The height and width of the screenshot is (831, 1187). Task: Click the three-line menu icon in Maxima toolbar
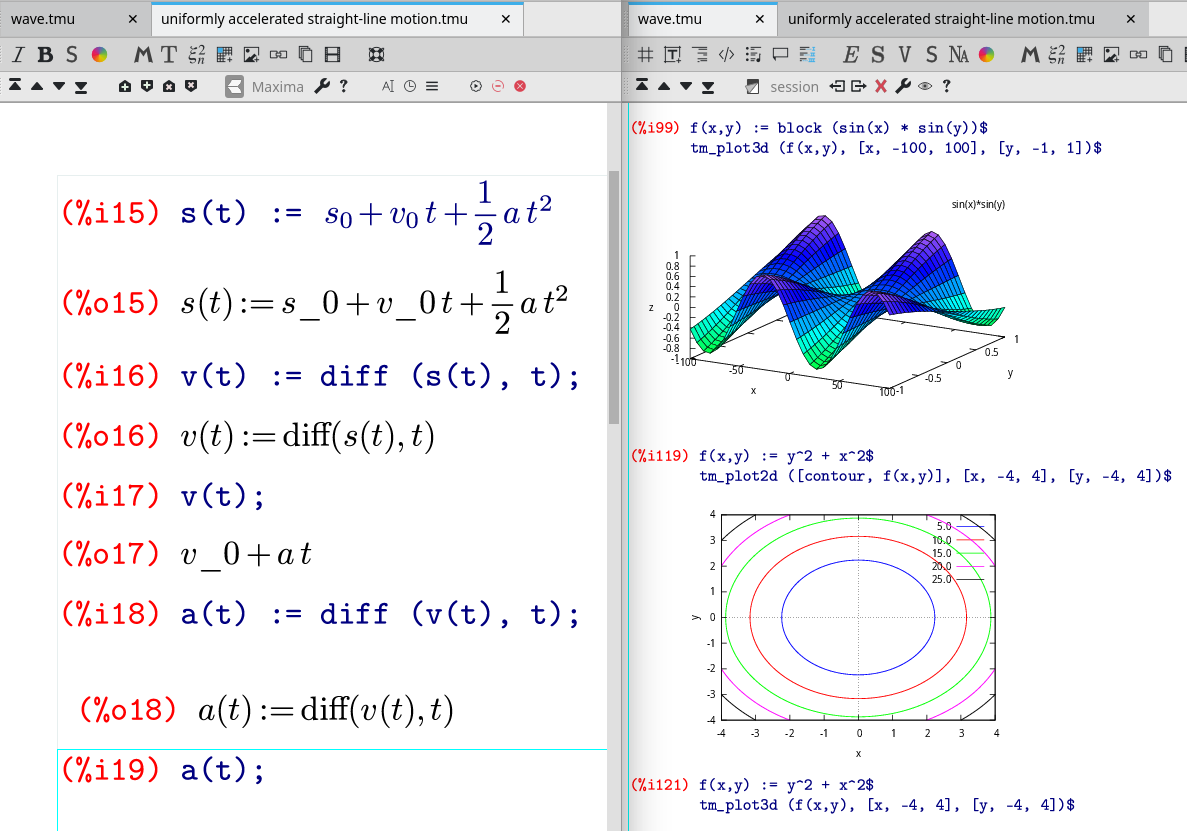431,86
